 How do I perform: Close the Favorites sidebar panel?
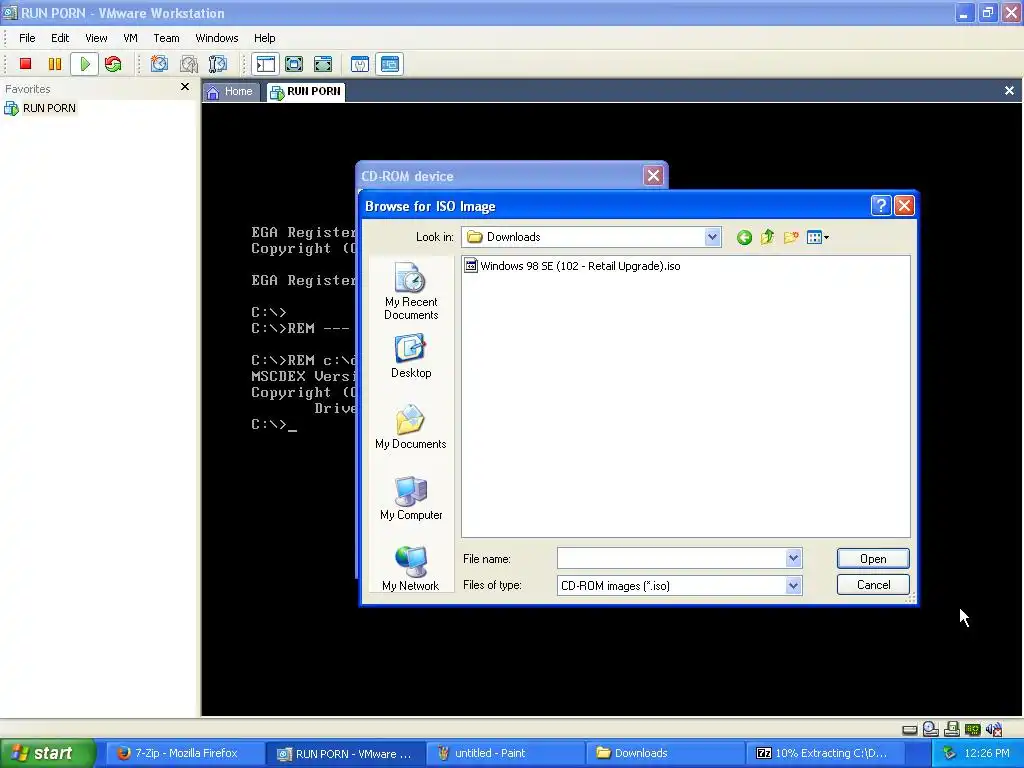(185, 87)
